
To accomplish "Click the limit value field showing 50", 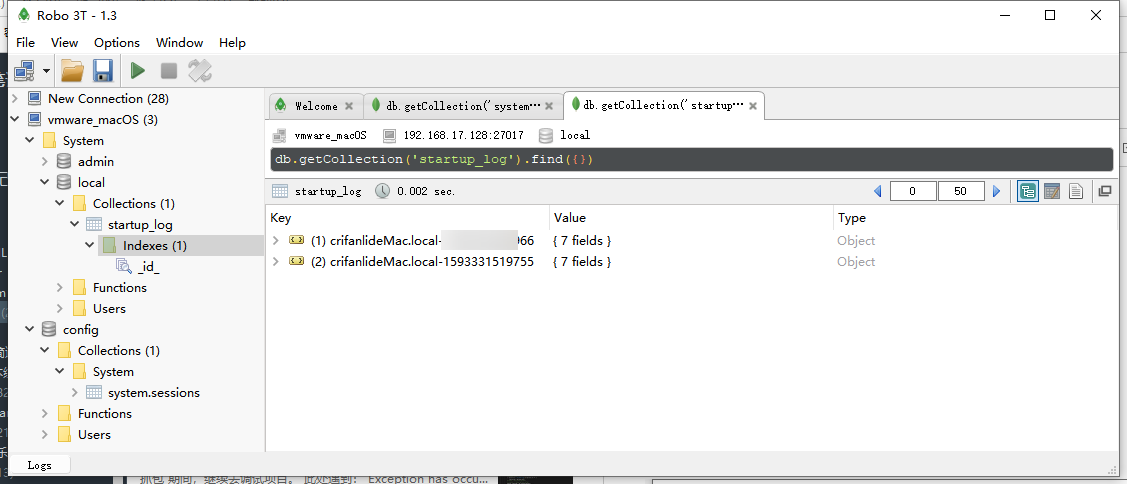I will (961, 191).
